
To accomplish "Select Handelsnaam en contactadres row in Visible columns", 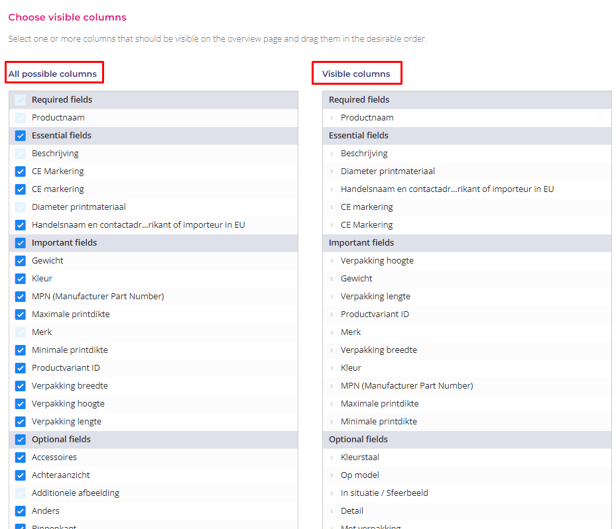I will point(447,189).
